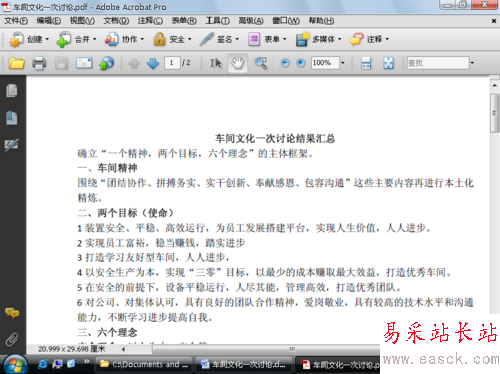Screen dimensions: 500x374
Task: Choose the text select tool
Action: (x=216, y=63)
